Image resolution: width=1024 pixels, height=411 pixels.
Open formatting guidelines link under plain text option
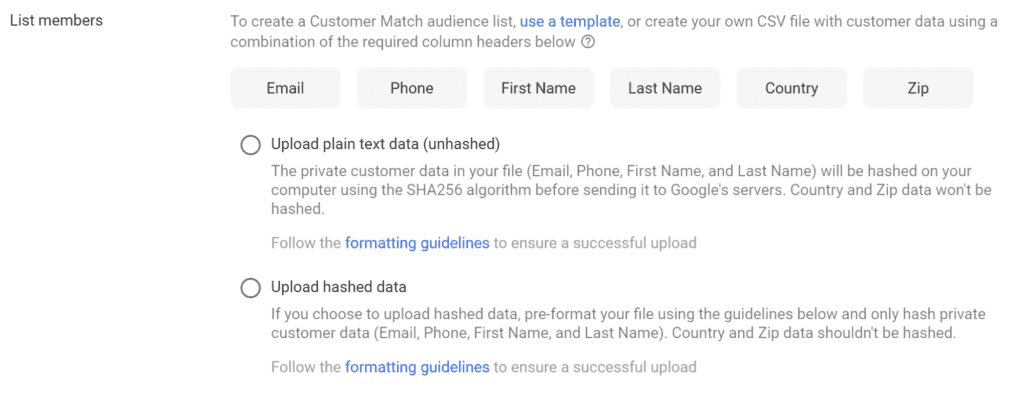(x=417, y=243)
